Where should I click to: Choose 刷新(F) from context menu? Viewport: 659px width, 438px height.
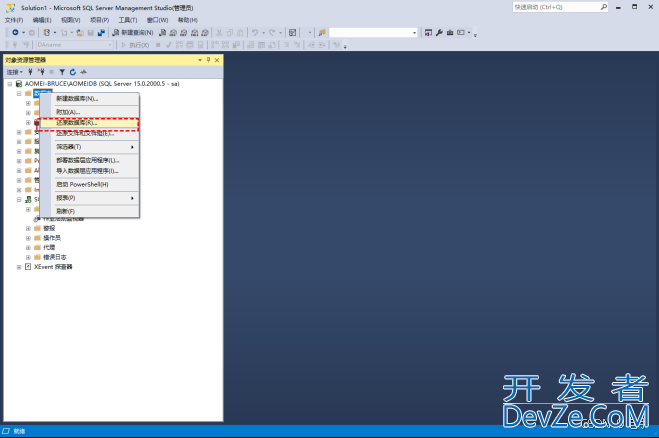pos(89,211)
